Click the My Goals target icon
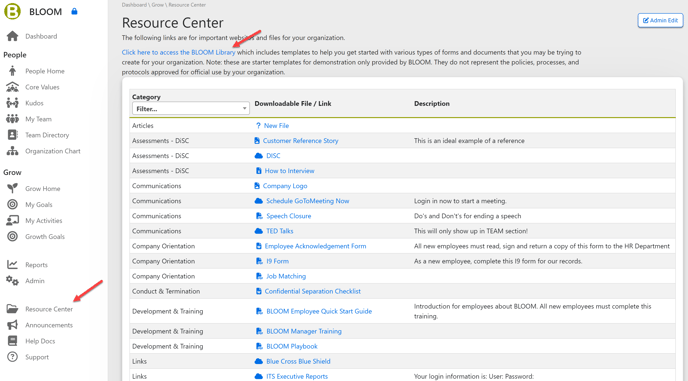 pos(12,205)
